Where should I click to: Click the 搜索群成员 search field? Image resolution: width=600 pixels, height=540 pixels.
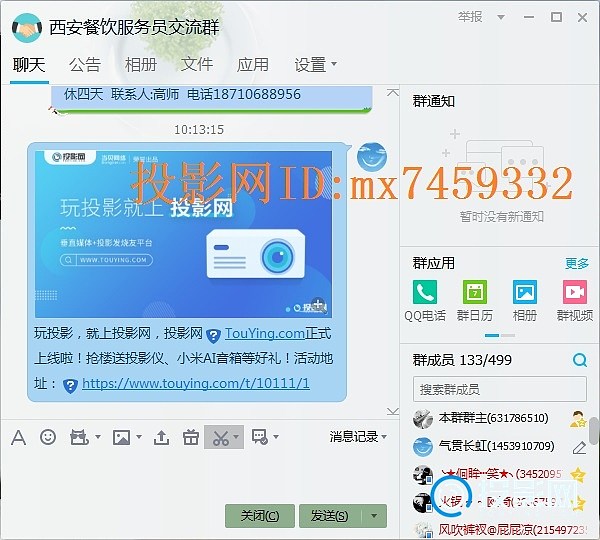click(x=500, y=389)
